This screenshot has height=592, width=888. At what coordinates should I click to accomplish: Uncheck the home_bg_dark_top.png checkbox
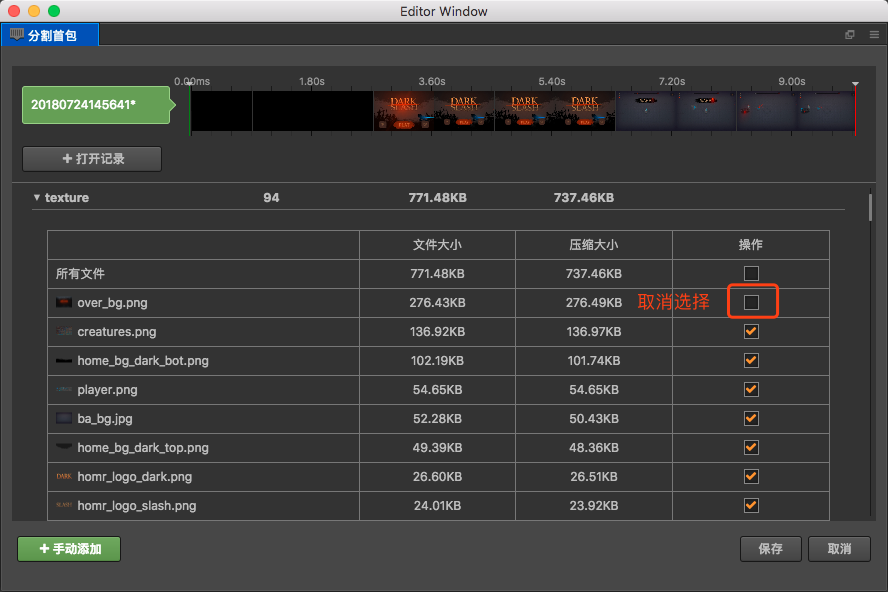pos(751,448)
